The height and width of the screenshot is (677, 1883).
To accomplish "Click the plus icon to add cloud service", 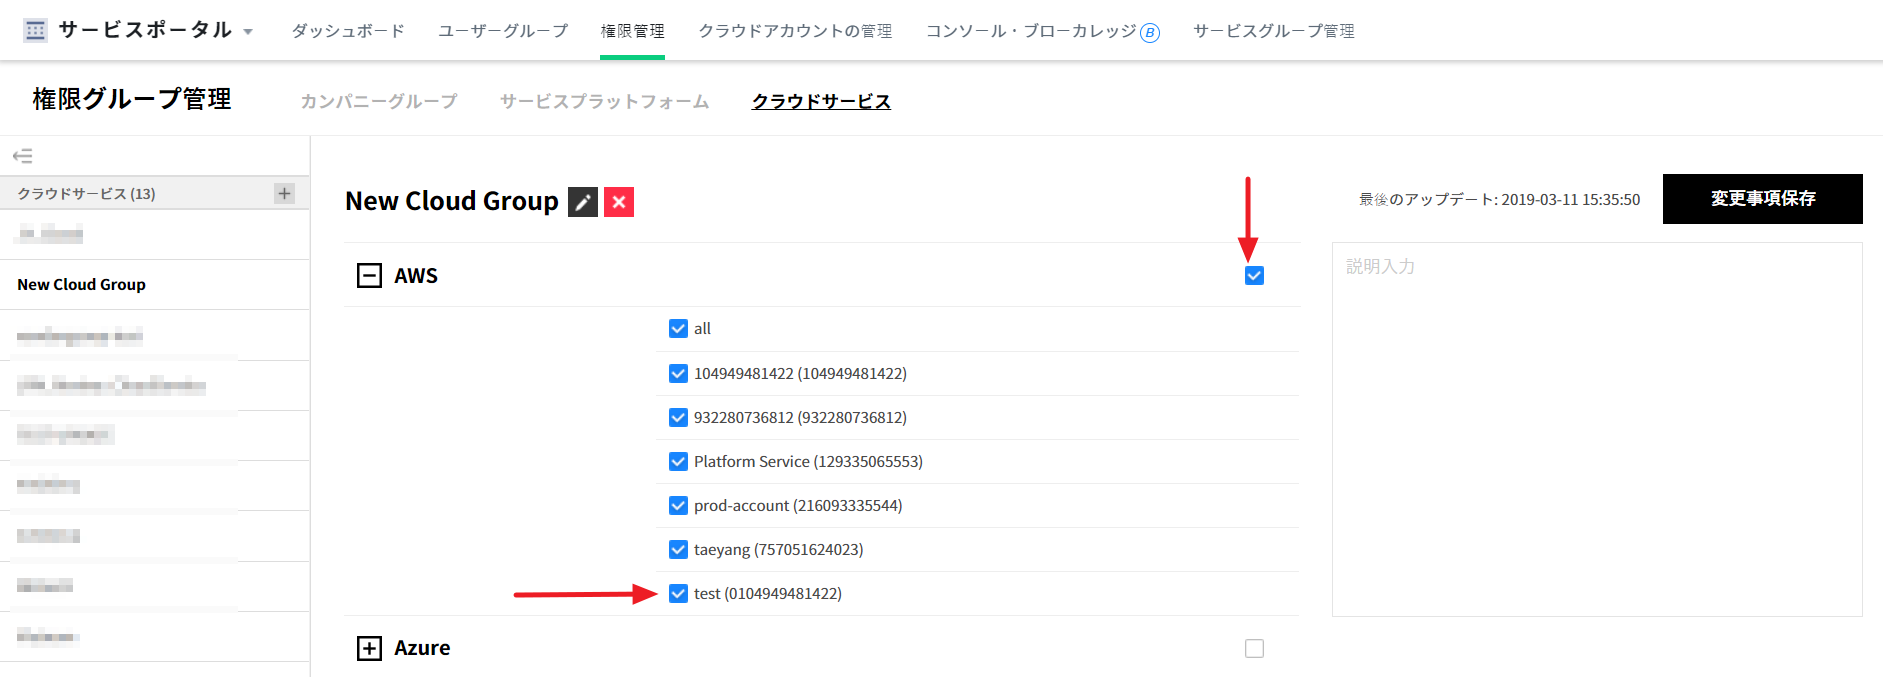I will (x=285, y=193).
